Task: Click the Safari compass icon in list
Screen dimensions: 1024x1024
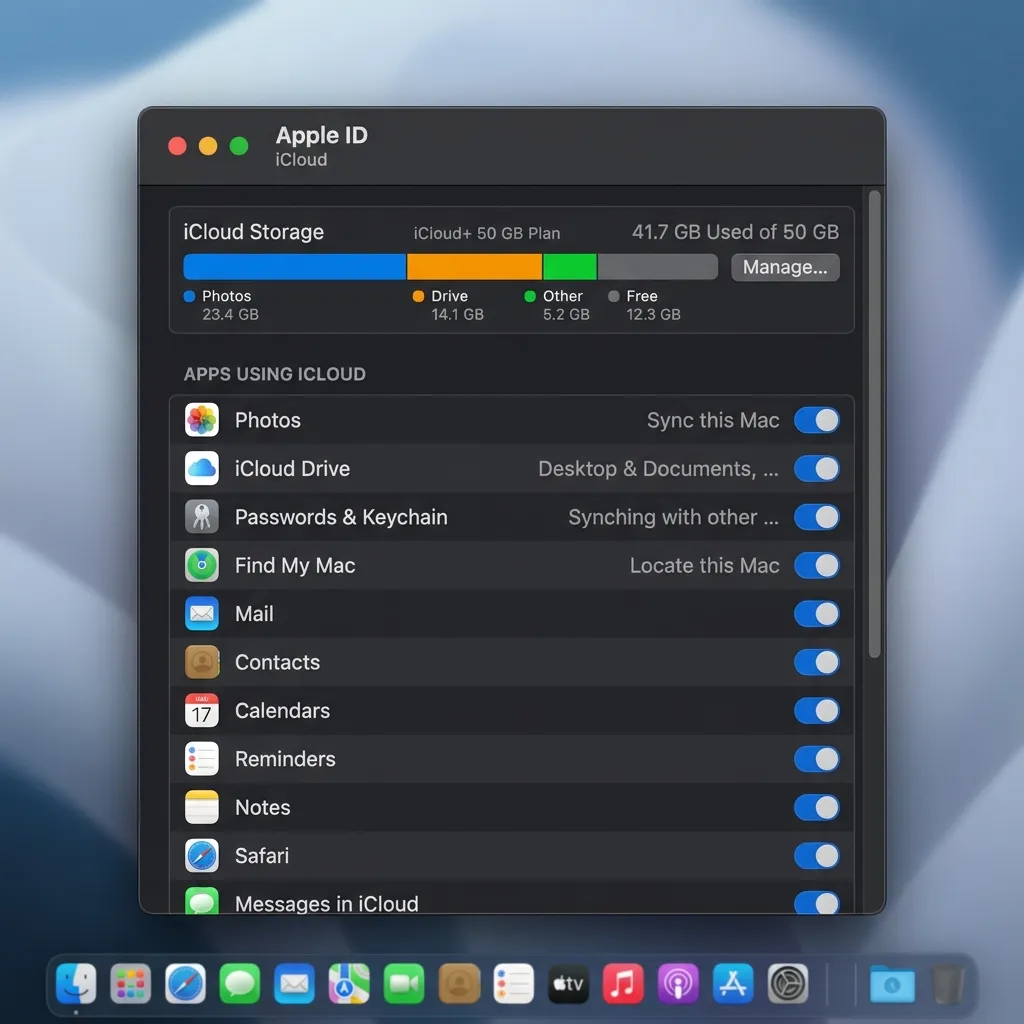Action: [x=202, y=855]
